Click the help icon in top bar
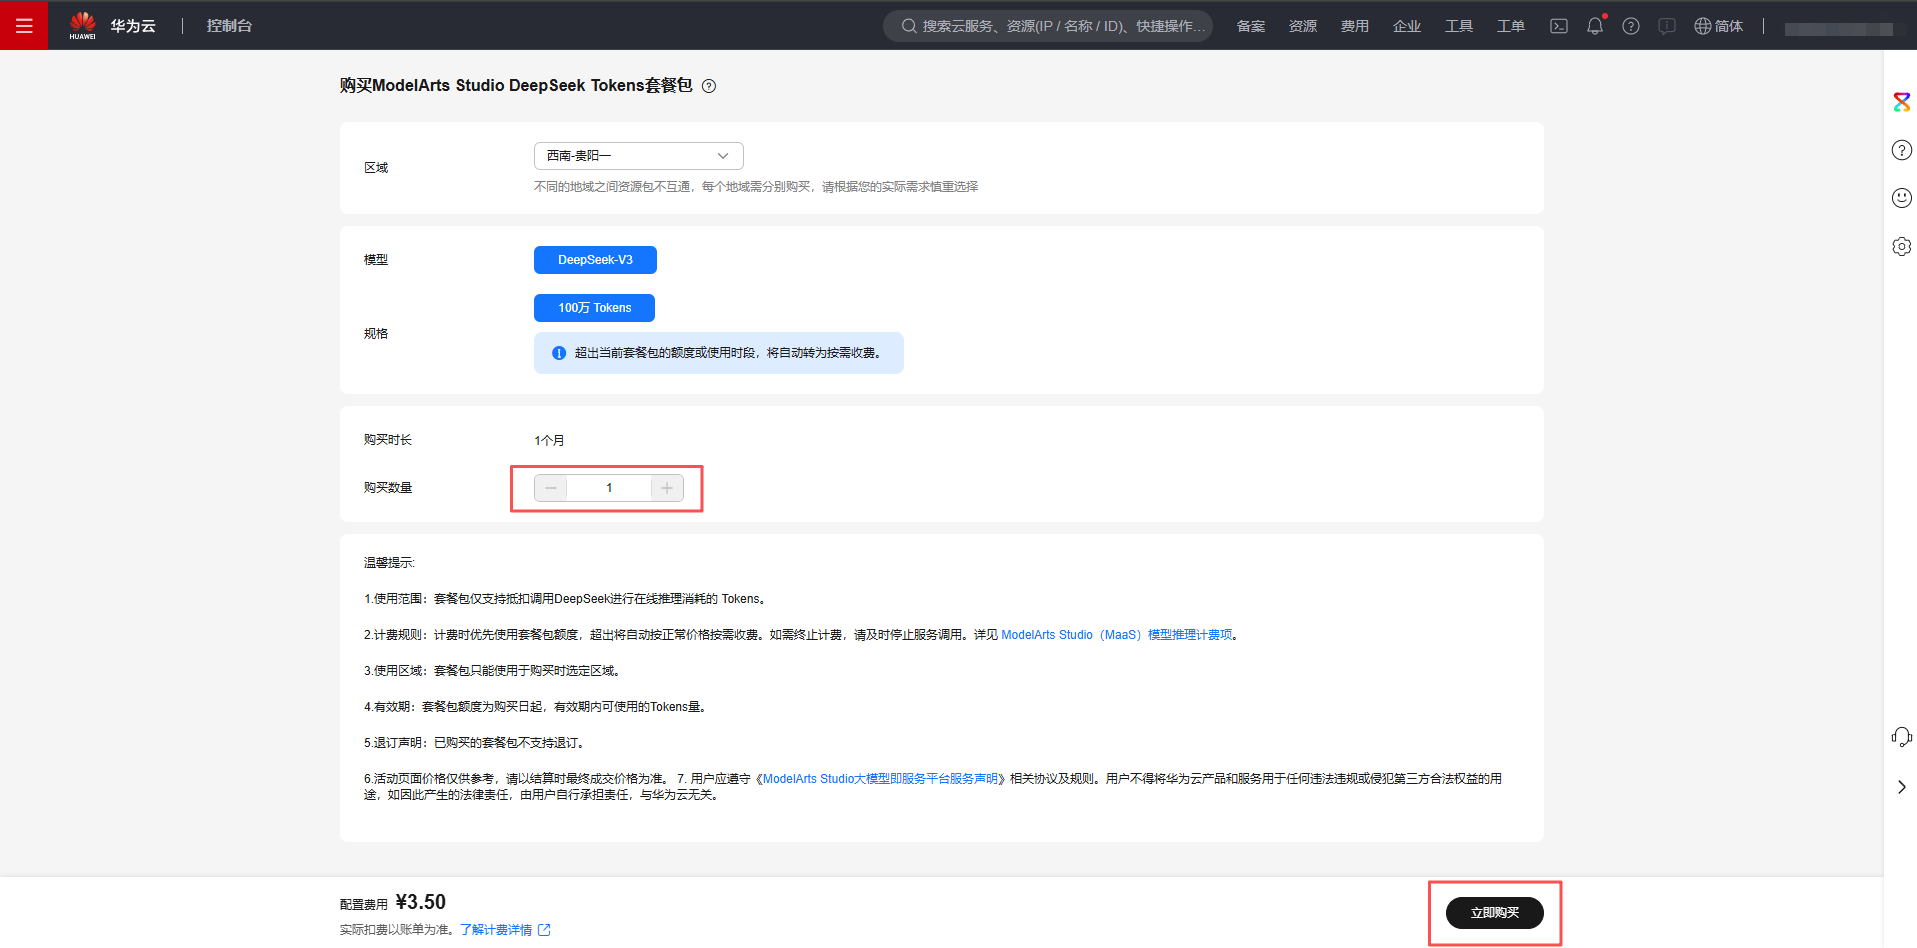The image size is (1917, 948). pos(1630,26)
